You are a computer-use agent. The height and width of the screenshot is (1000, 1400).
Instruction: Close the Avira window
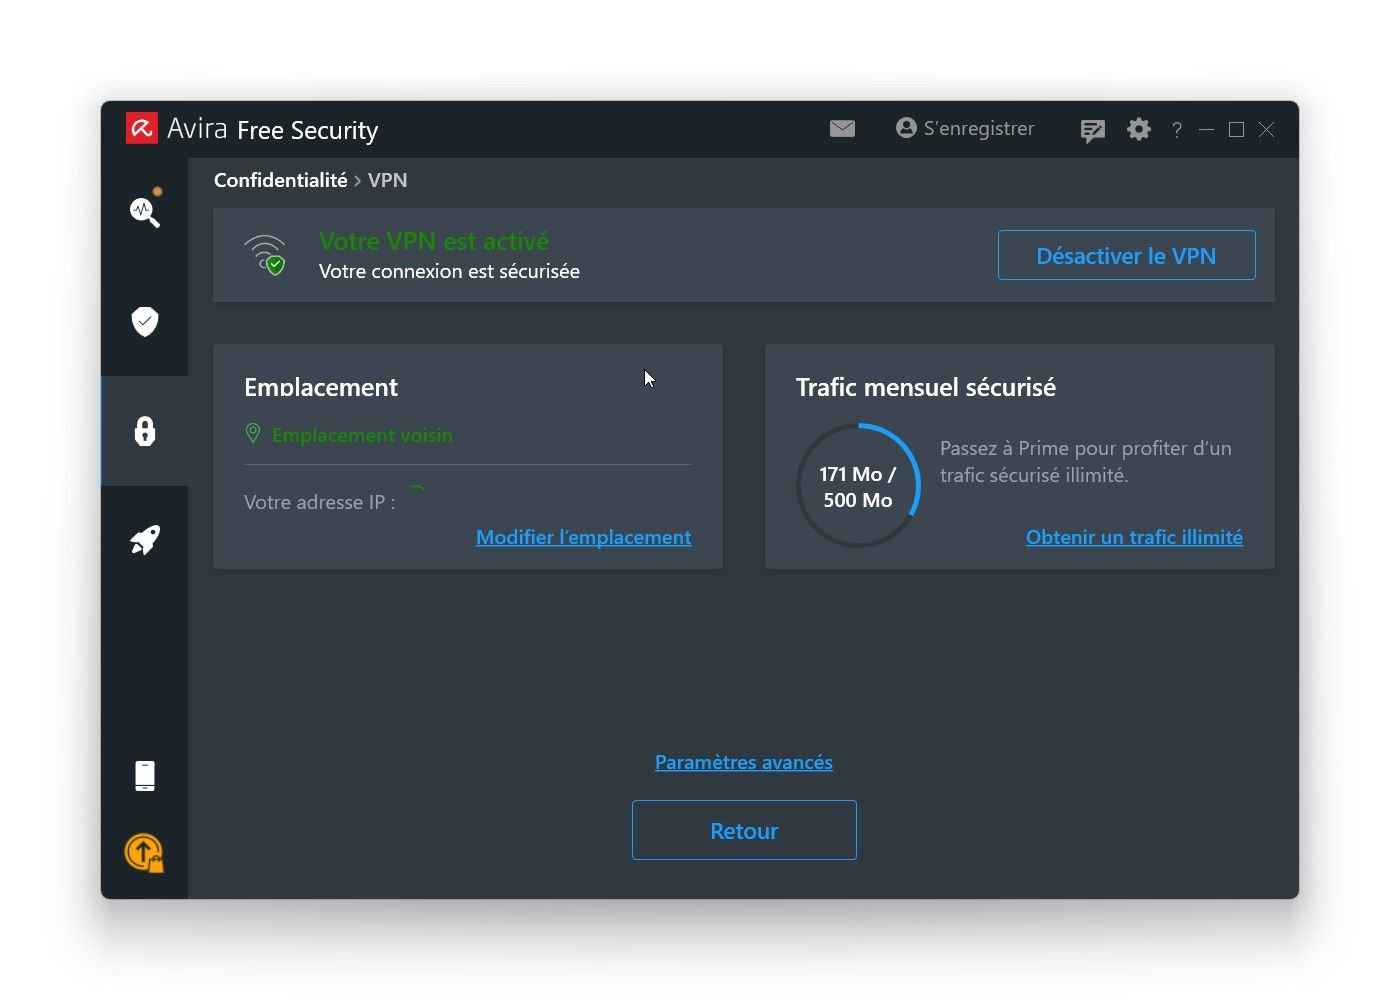coord(1267,130)
